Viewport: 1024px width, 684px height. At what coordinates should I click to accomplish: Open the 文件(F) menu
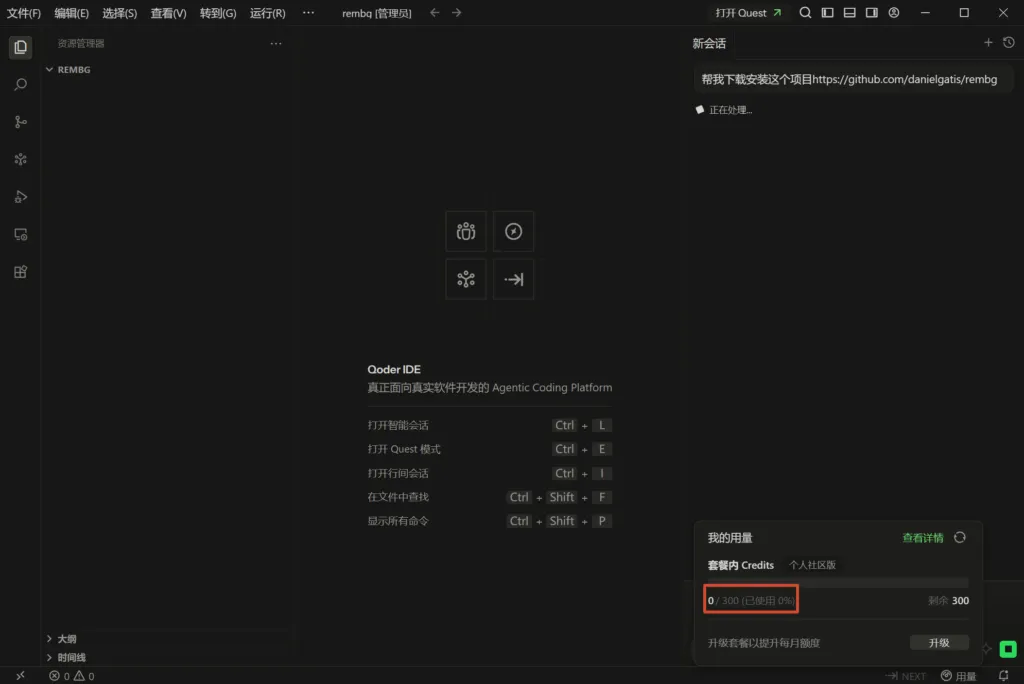pos(24,13)
